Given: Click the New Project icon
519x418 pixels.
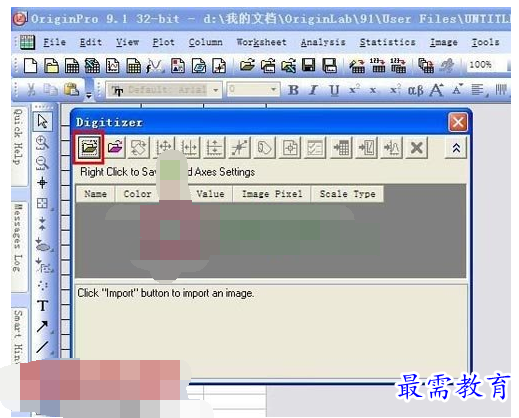Looking at the screenshot, I should [x=30, y=65].
